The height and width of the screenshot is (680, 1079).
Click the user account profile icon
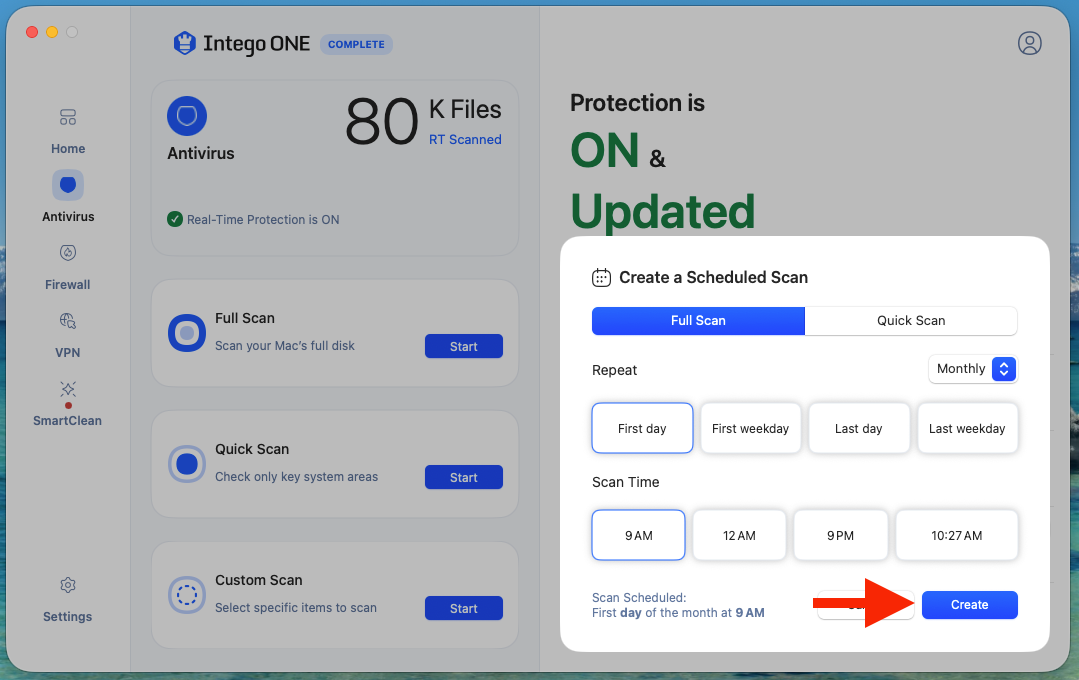coord(1029,43)
